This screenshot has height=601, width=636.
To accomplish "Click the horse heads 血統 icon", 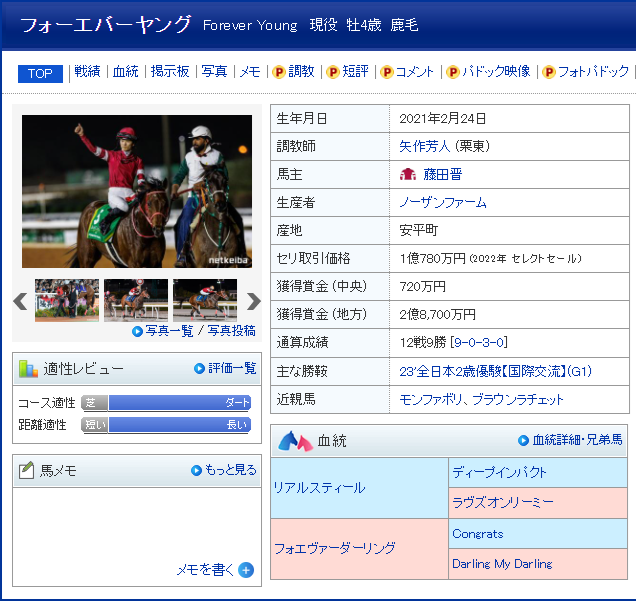I will point(295,441).
